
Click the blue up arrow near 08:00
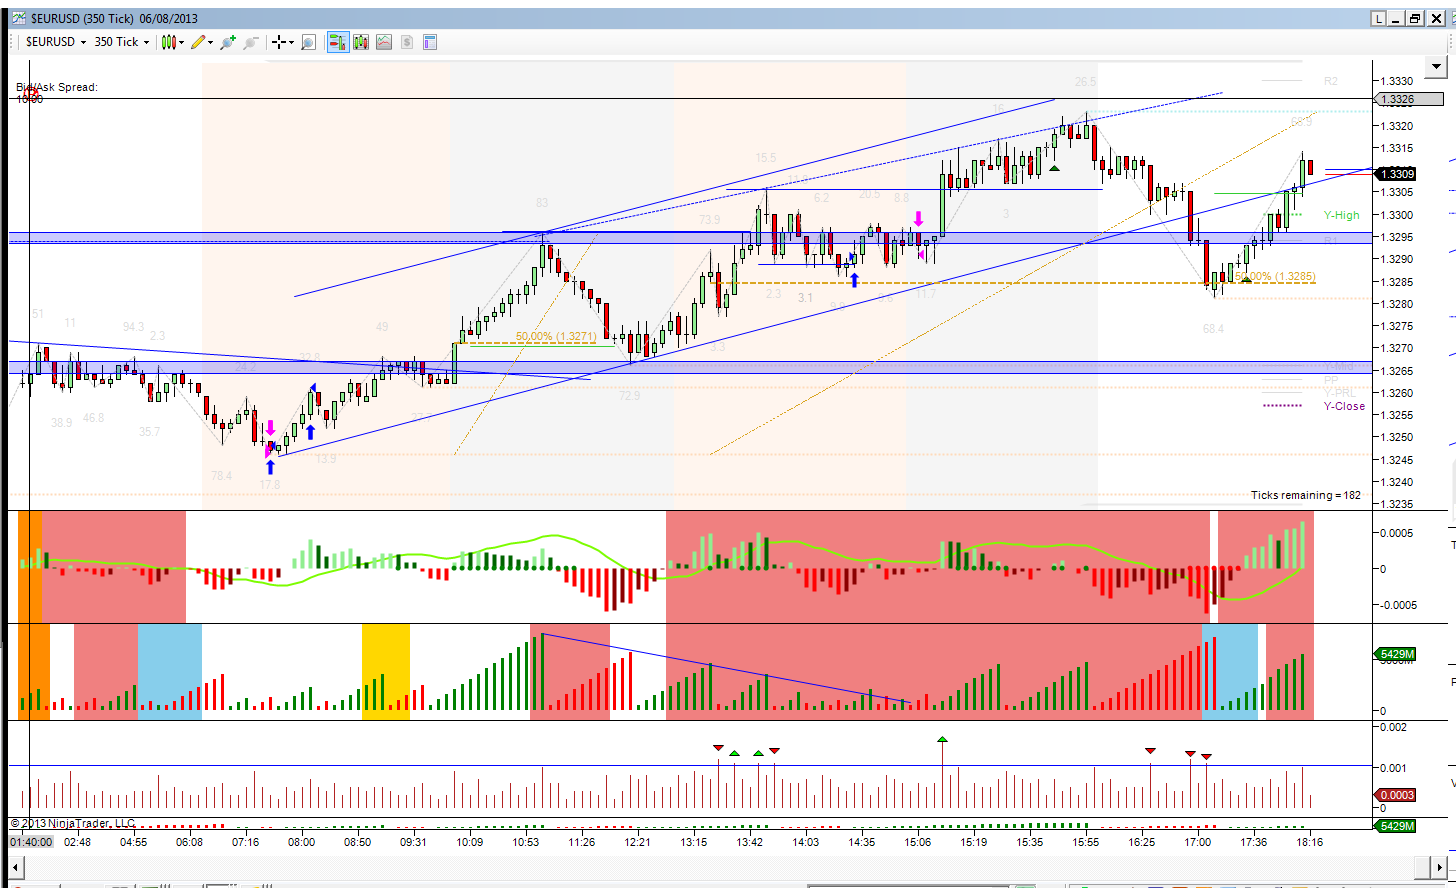pyautogui.click(x=310, y=432)
